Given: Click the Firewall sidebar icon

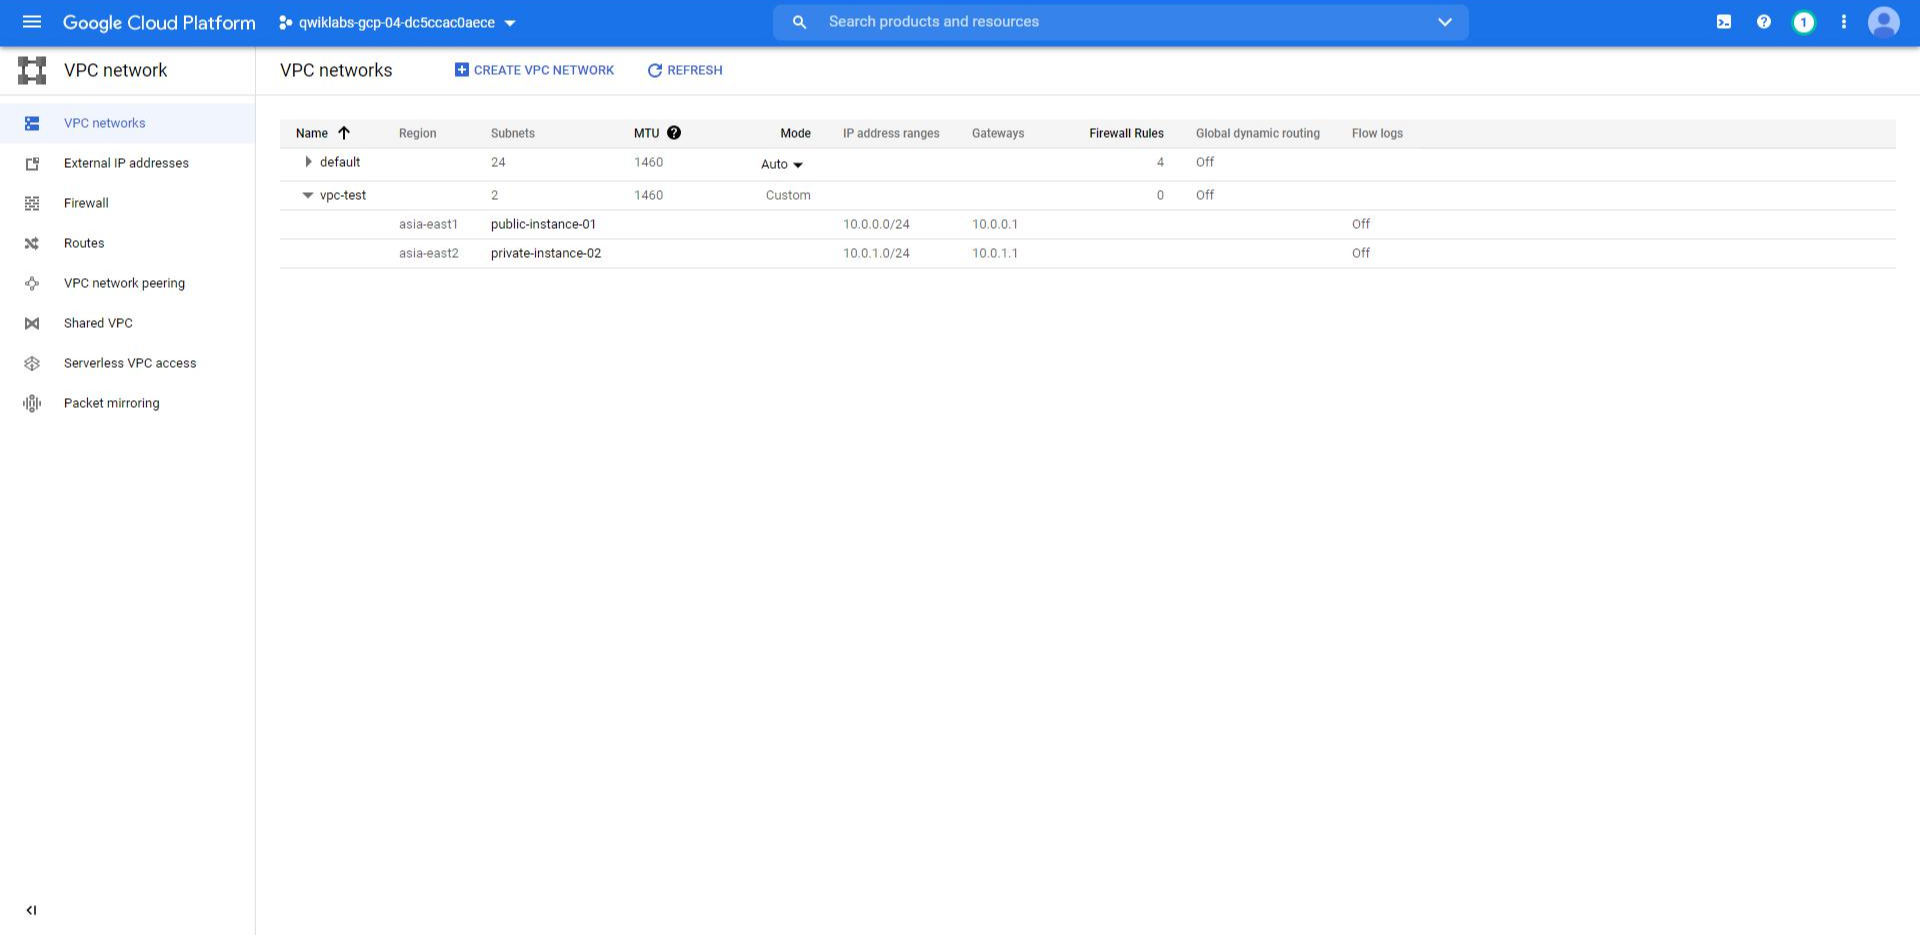Looking at the screenshot, I should (32, 203).
